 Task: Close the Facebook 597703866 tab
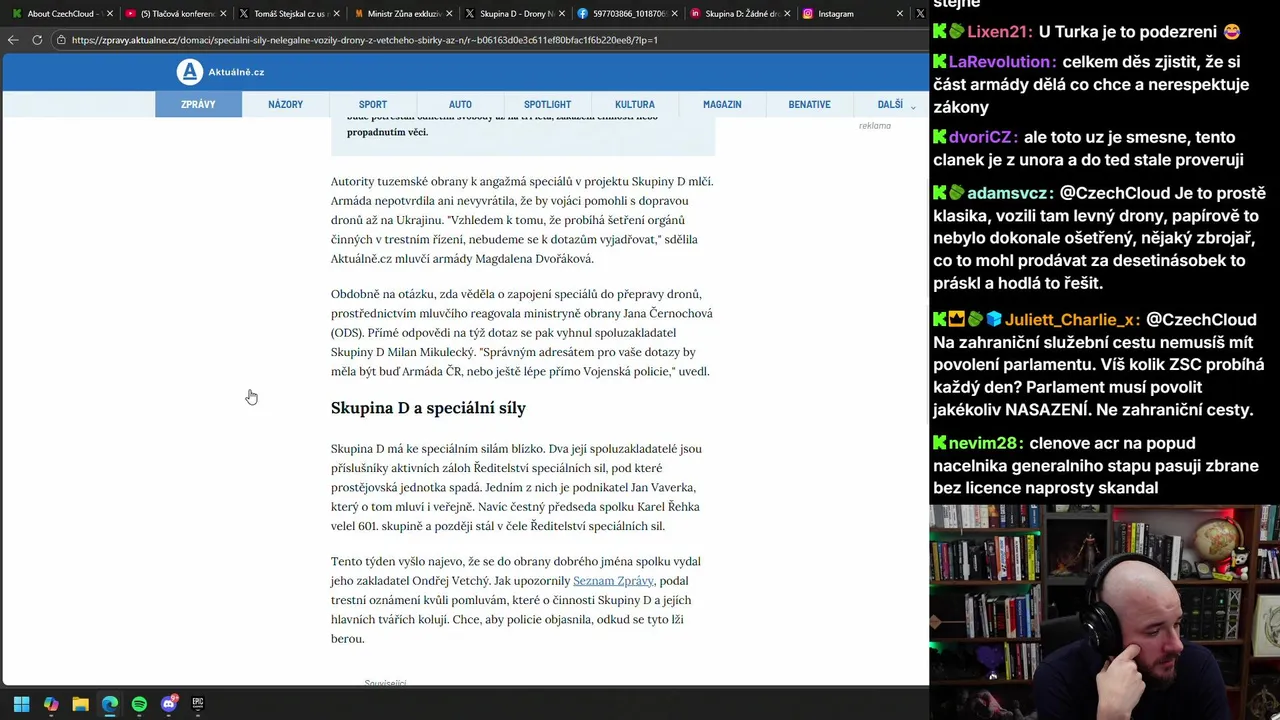click(x=674, y=14)
